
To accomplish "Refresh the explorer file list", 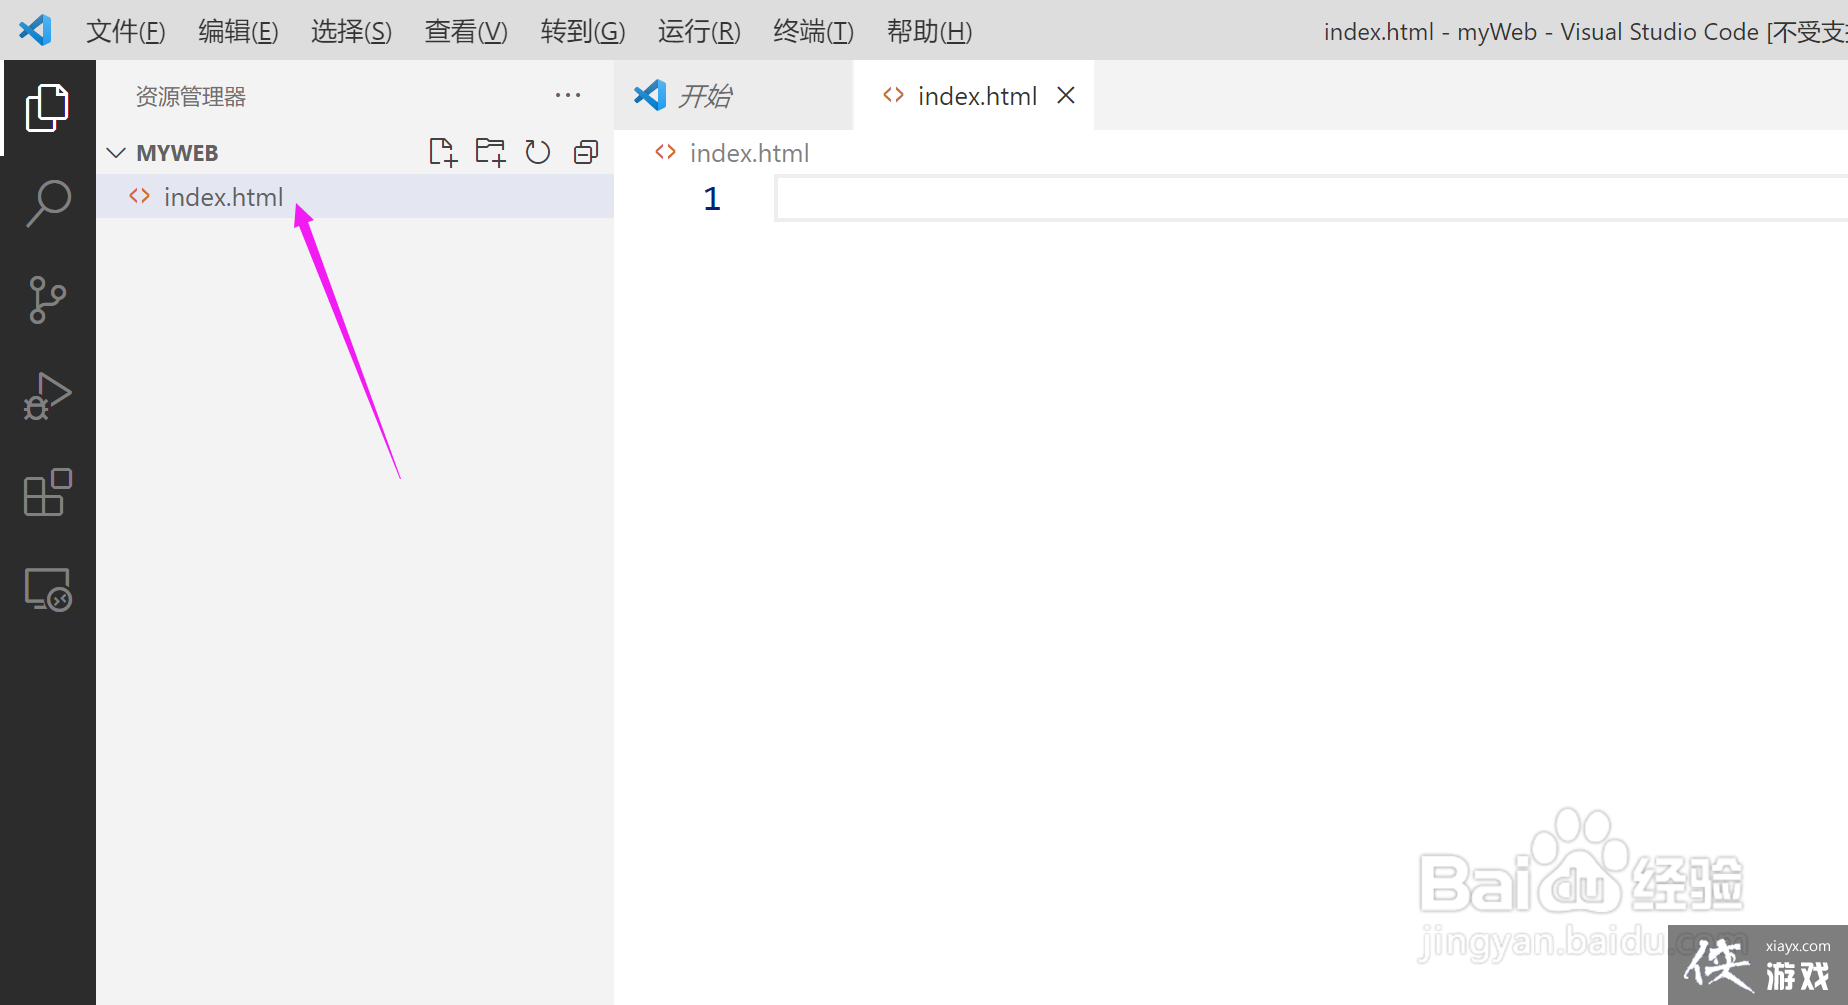I will (x=538, y=152).
